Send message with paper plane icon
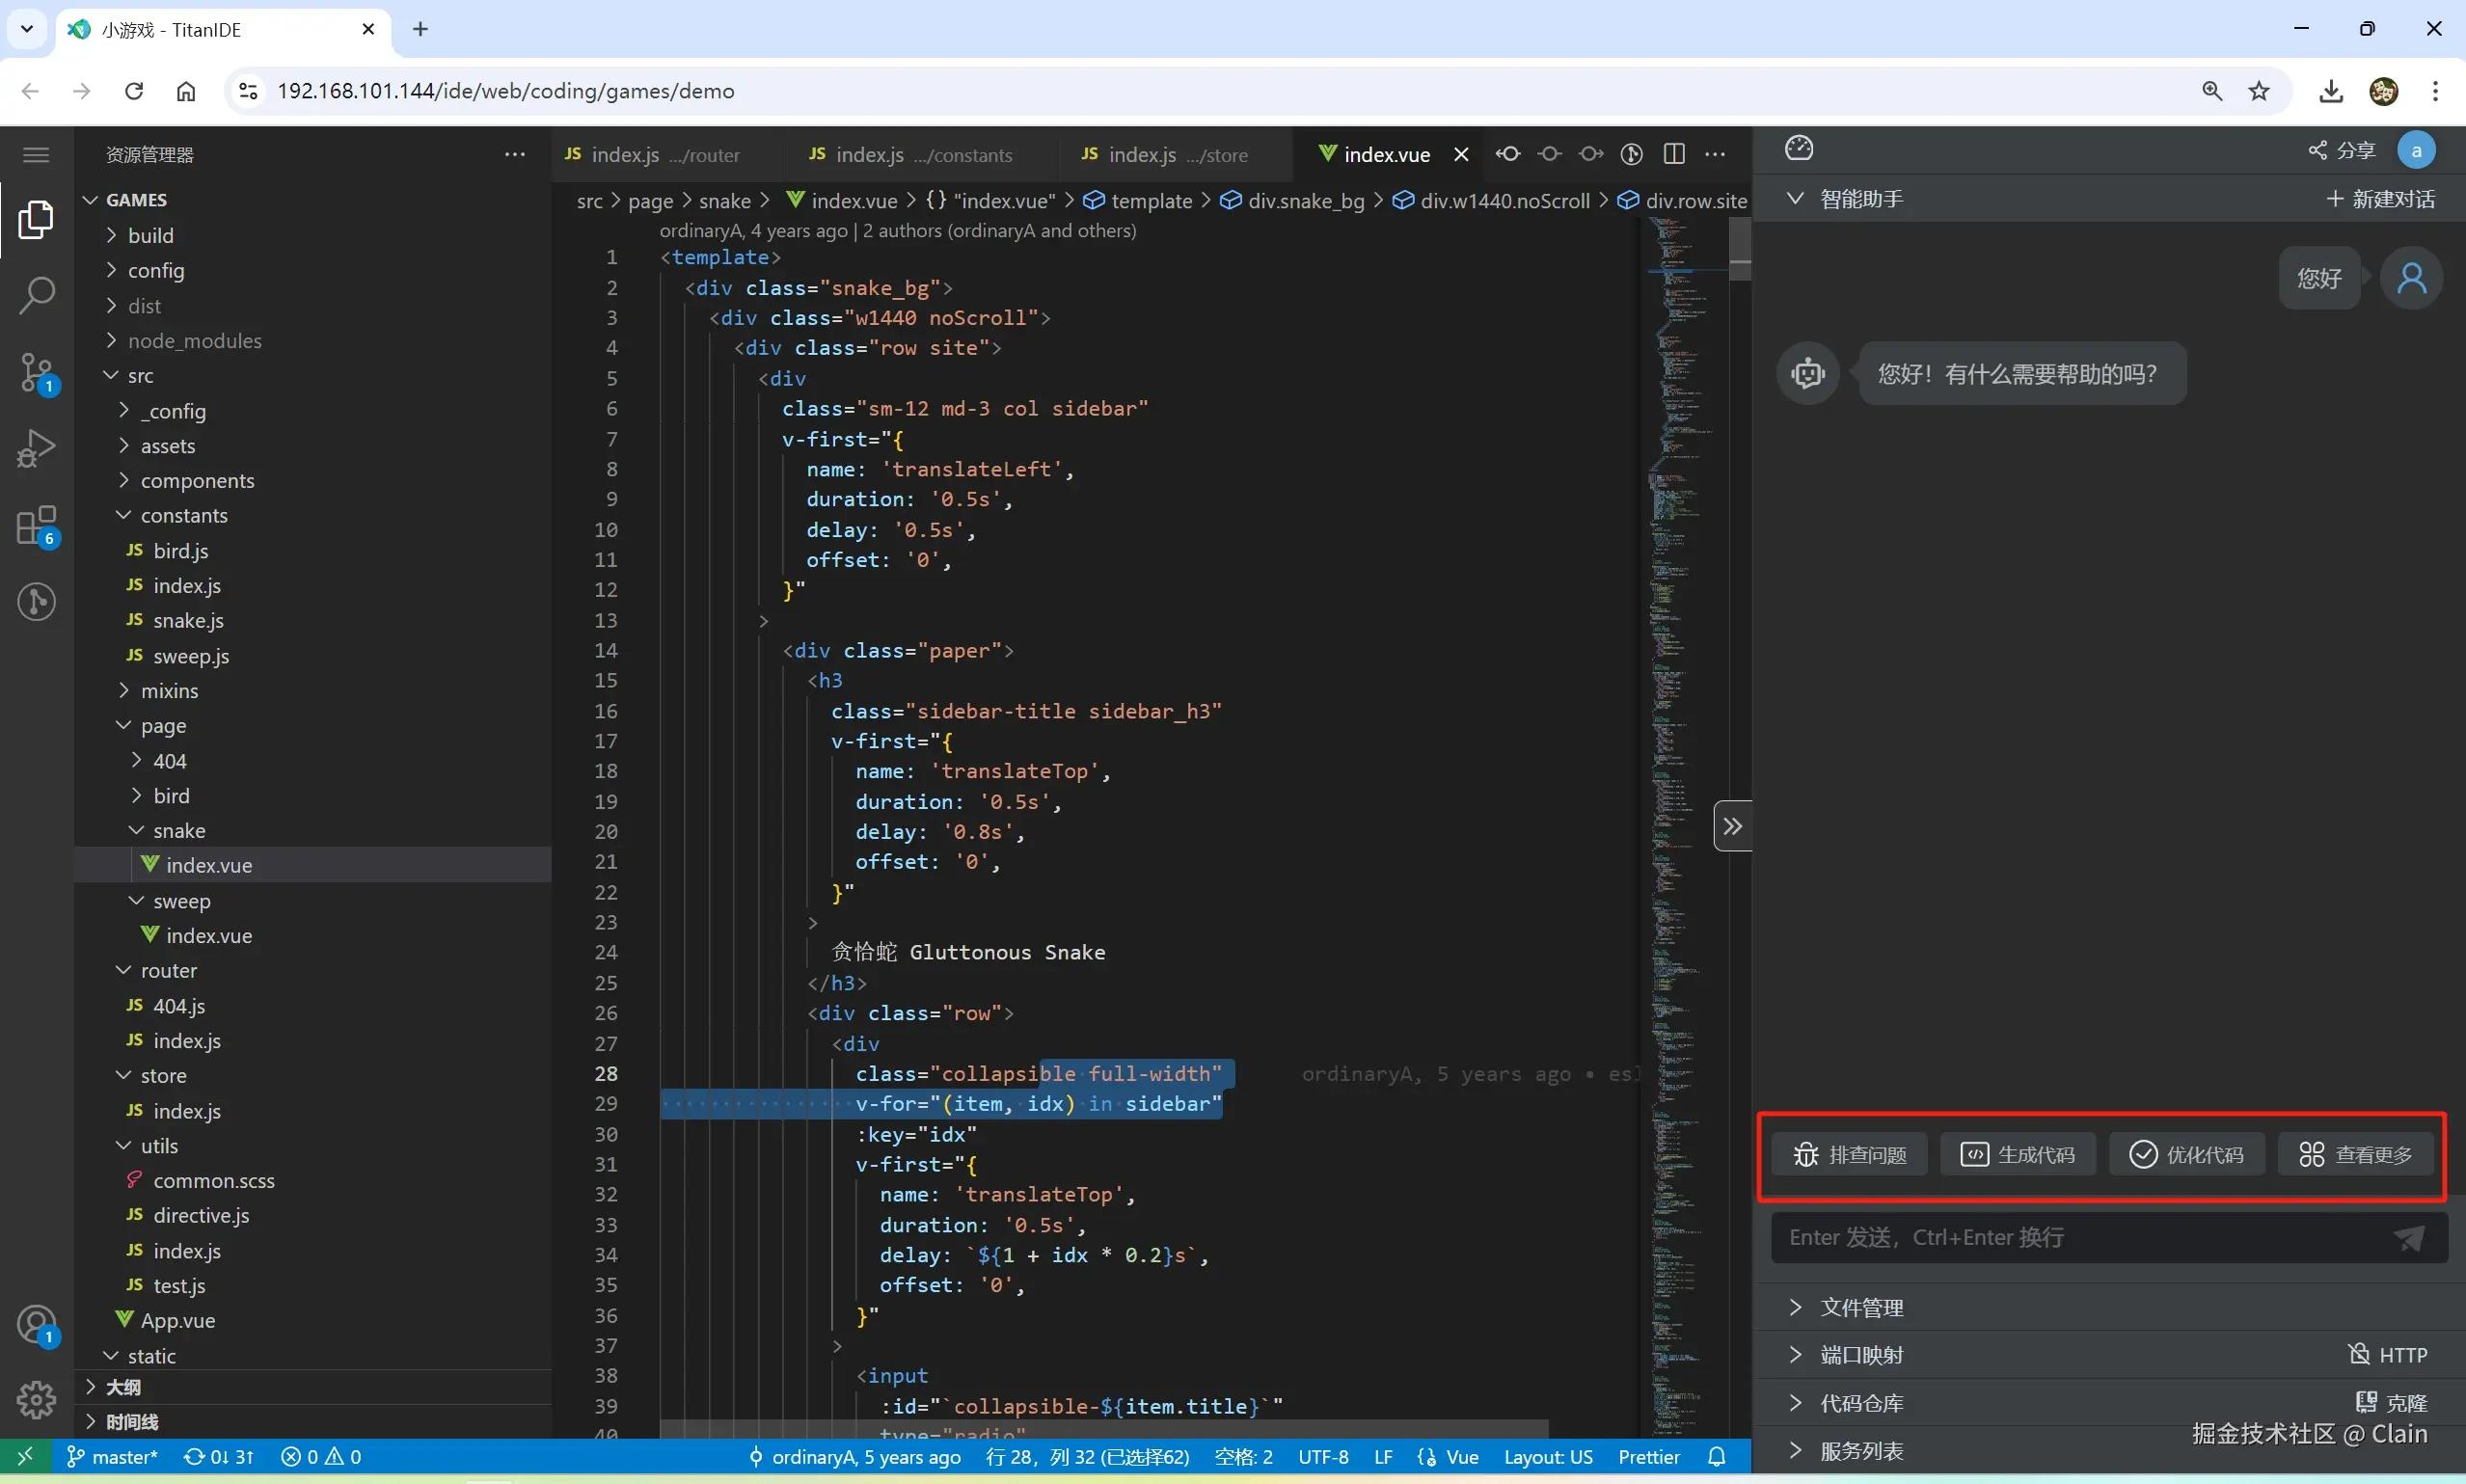 coord(2409,1238)
